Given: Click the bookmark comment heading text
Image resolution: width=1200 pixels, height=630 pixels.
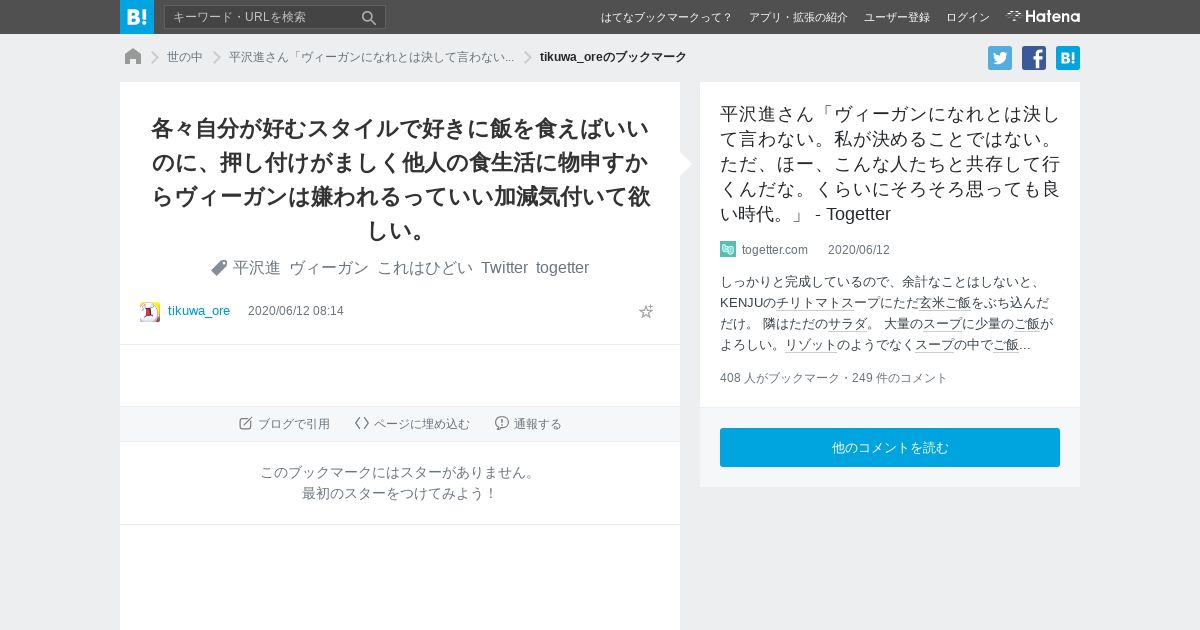Looking at the screenshot, I should click(x=400, y=179).
